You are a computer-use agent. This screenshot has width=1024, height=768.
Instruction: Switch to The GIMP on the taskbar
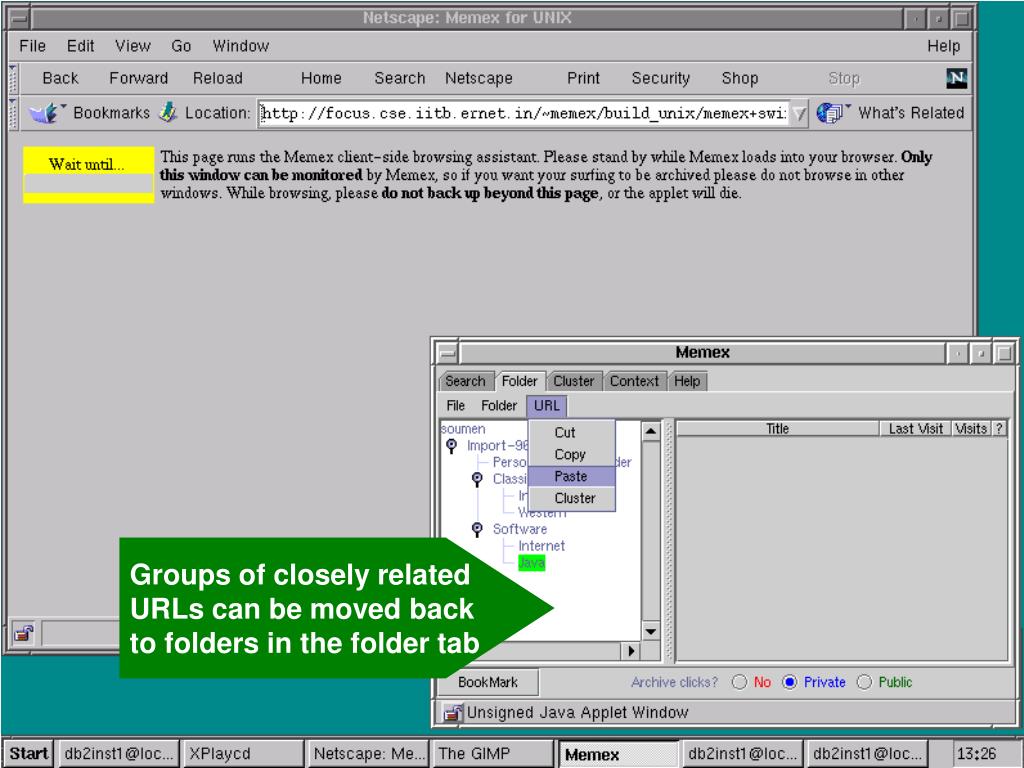[493, 754]
